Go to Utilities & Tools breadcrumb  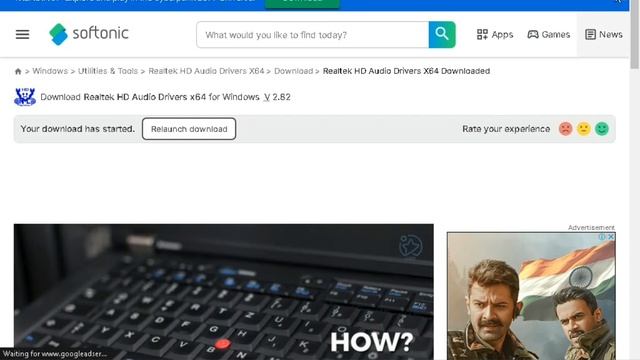pyautogui.click(x=108, y=71)
